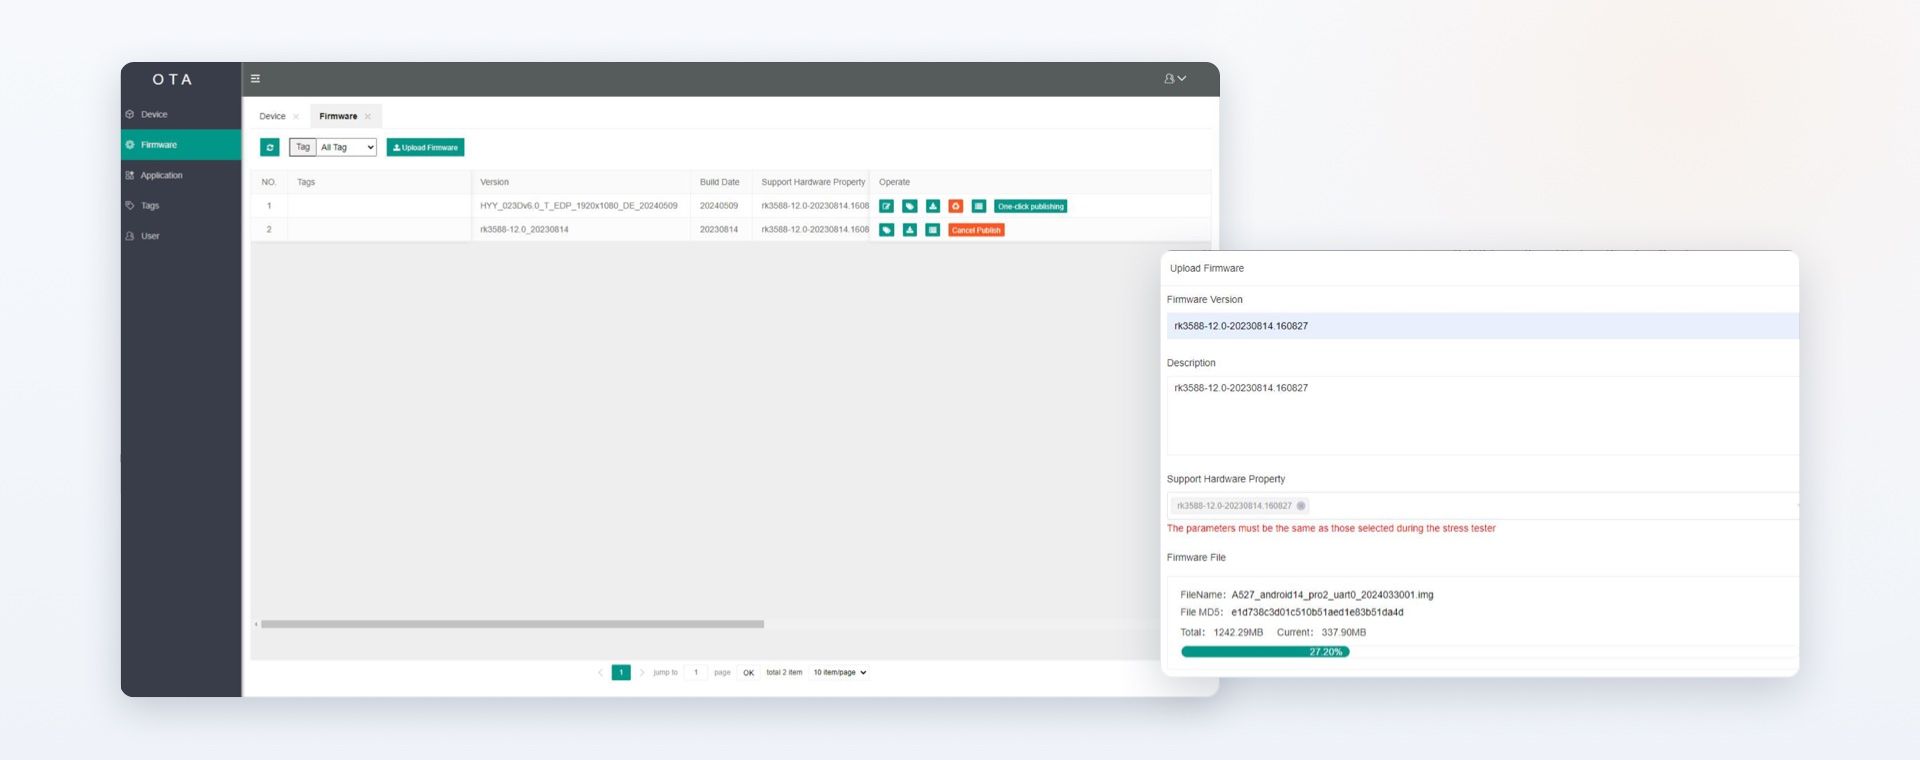
Task: Close the Firmware tab
Action: click(368, 117)
